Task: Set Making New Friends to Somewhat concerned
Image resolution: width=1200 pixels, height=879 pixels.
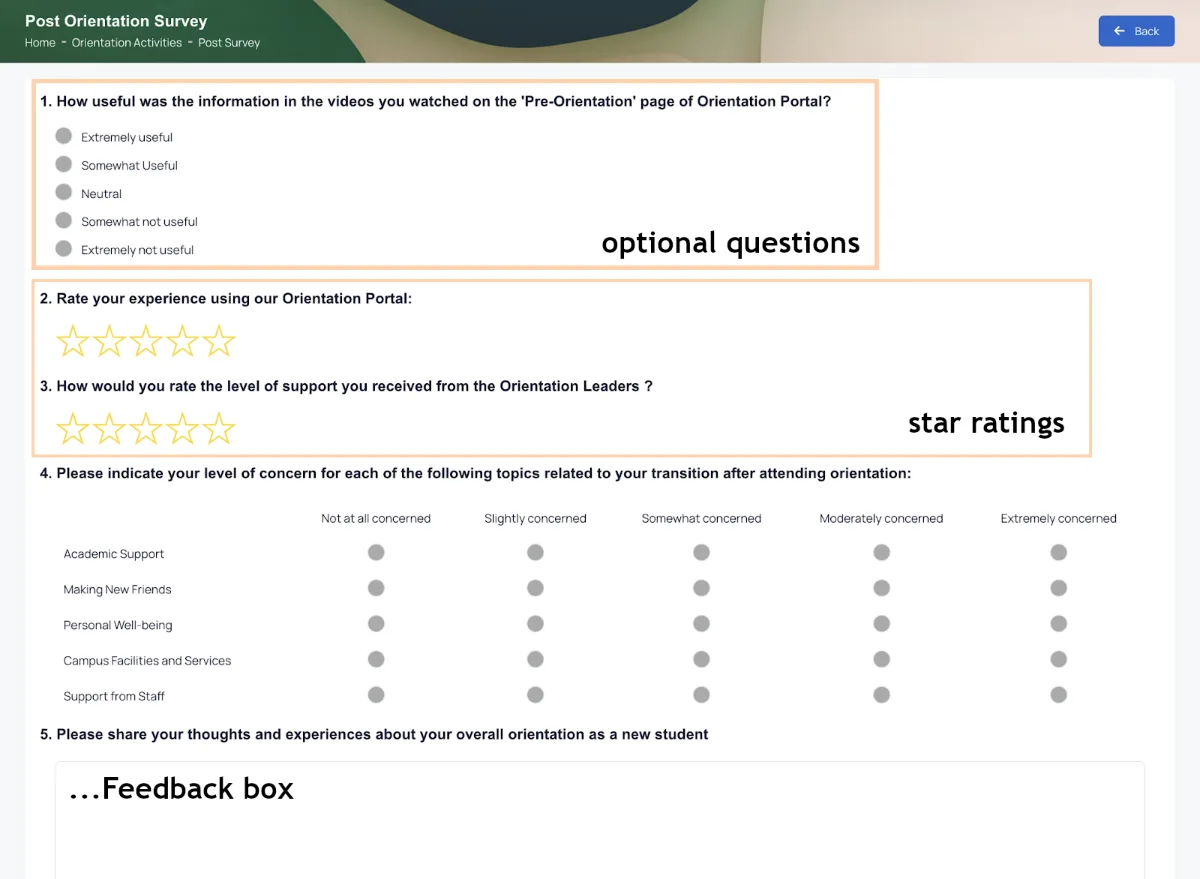Action: tap(702, 588)
